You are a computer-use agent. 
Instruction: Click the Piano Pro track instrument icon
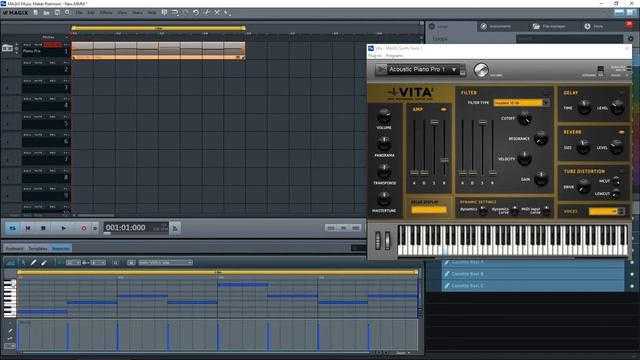pyautogui.click(x=7, y=48)
